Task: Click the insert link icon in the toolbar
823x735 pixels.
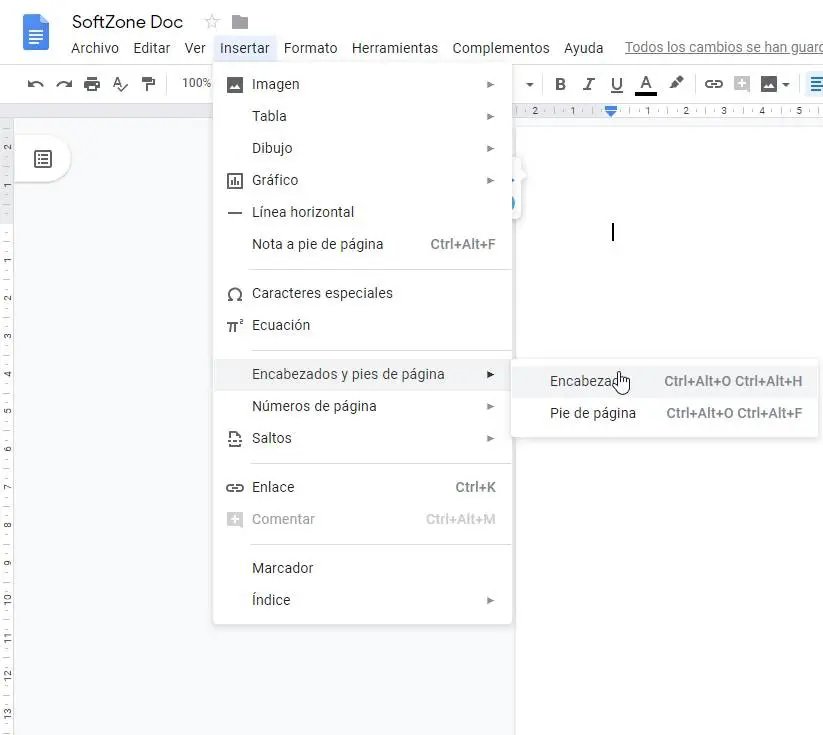Action: pyautogui.click(x=714, y=84)
